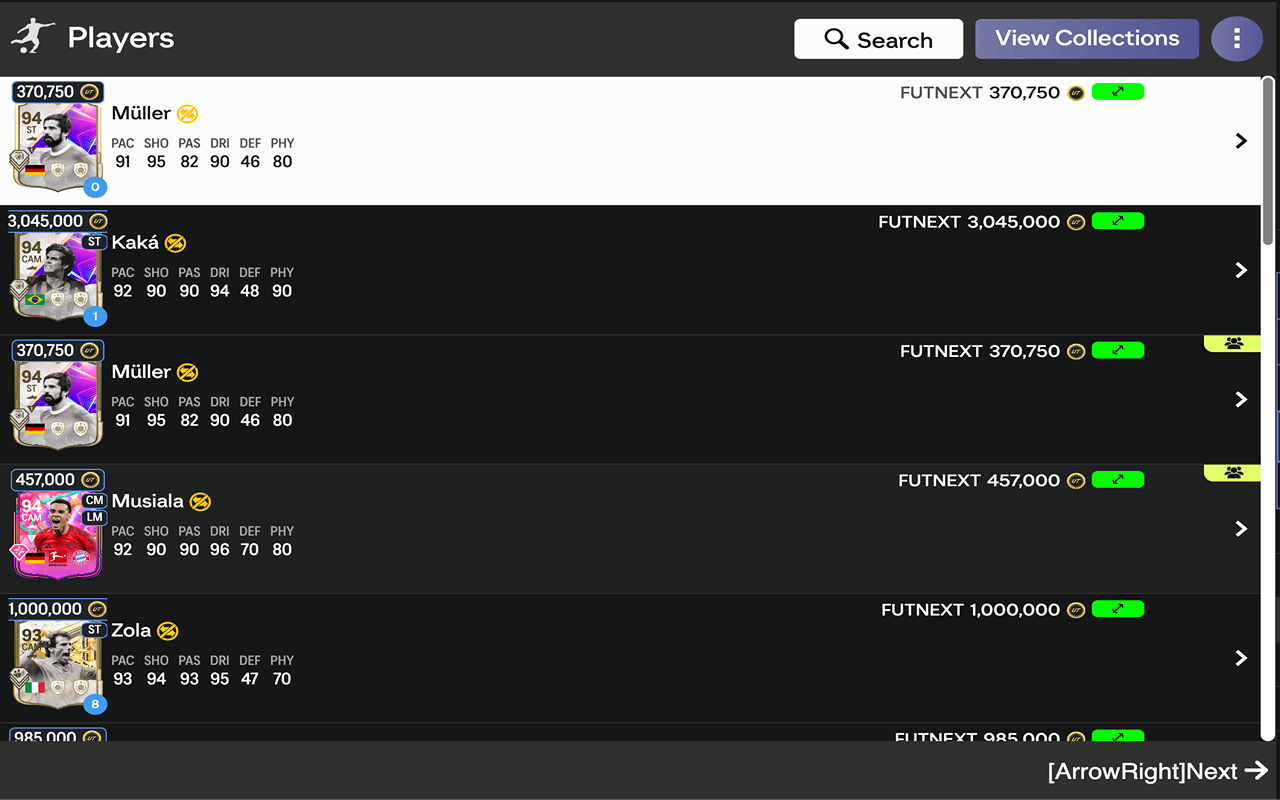Open the highlighted Müller row's right chevron
This screenshot has height=800, width=1280.
(1241, 141)
